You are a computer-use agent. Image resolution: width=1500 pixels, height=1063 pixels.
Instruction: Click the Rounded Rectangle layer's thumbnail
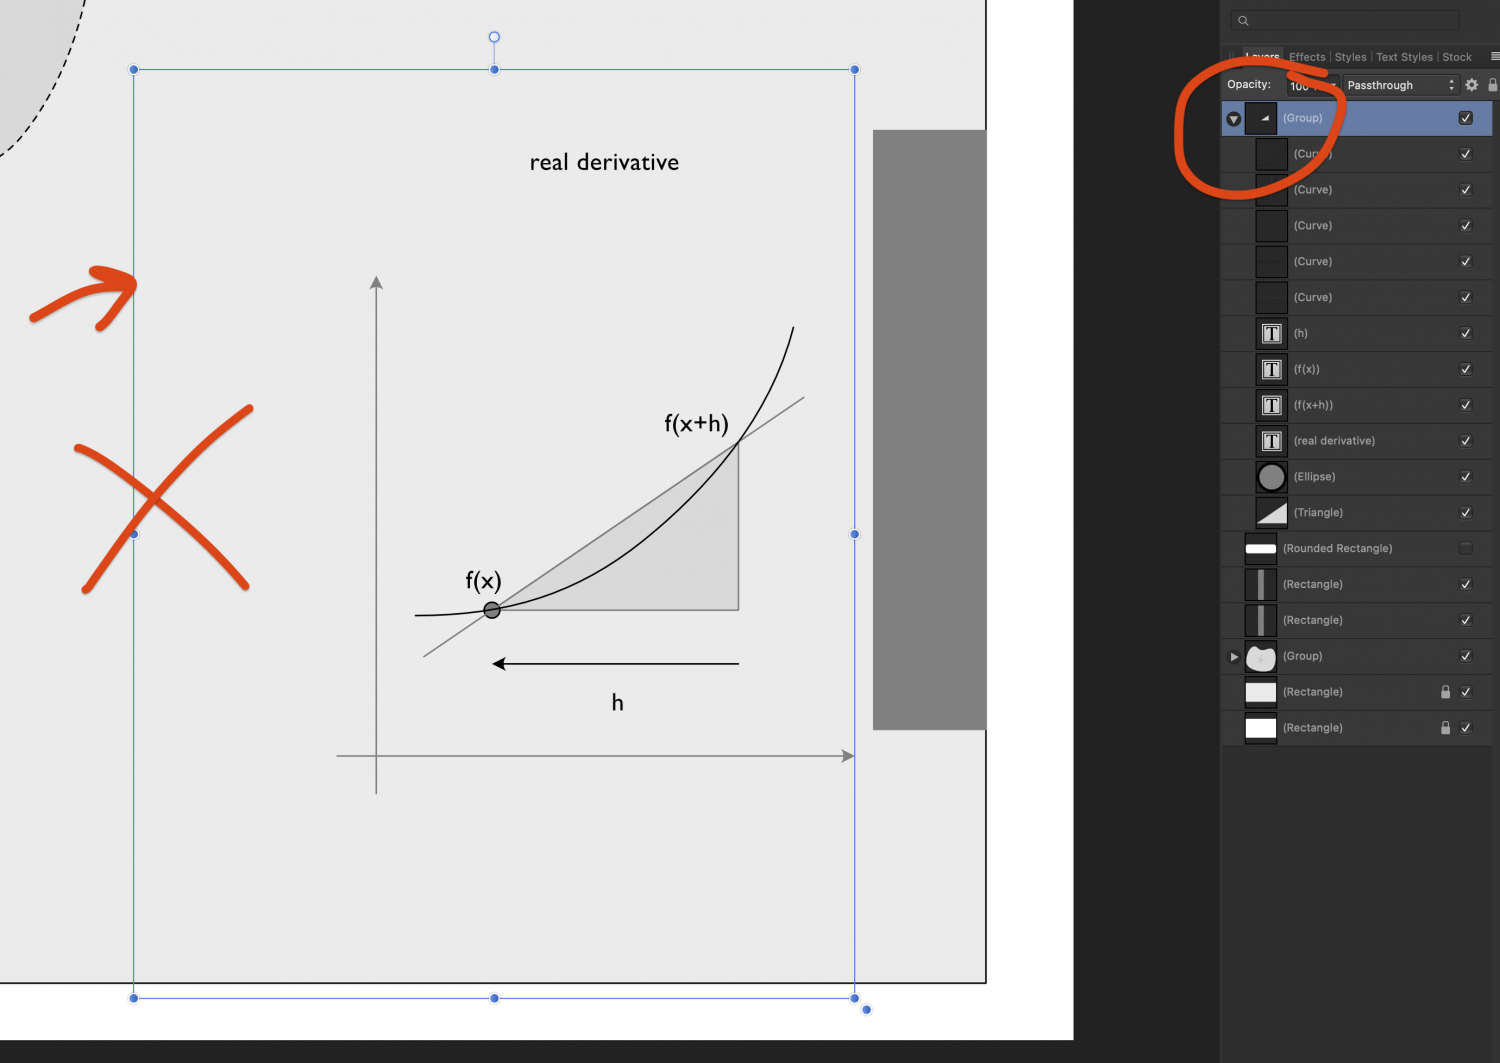tap(1260, 549)
